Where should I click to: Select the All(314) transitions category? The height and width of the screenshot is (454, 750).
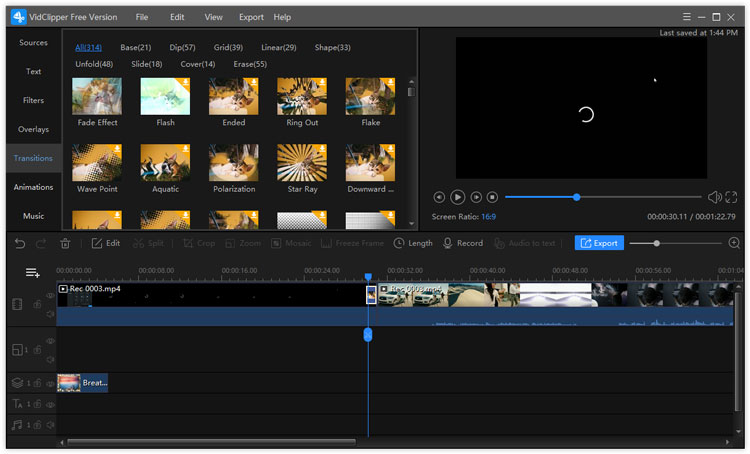(88, 47)
